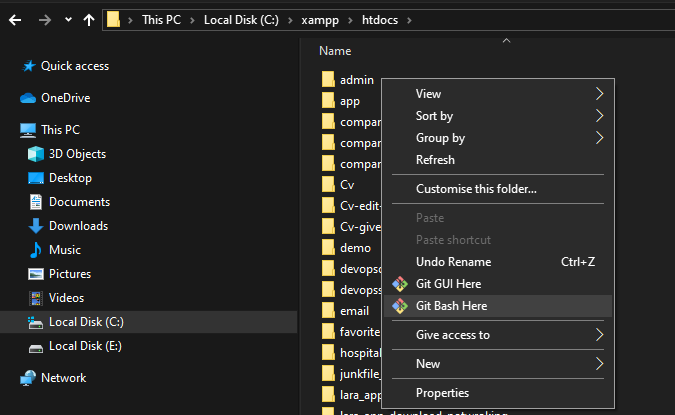Image resolution: width=675 pixels, height=415 pixels.
Task: Open the Downloads folder in sidebar
Action: pyautogui.click(x=78, y=226)
